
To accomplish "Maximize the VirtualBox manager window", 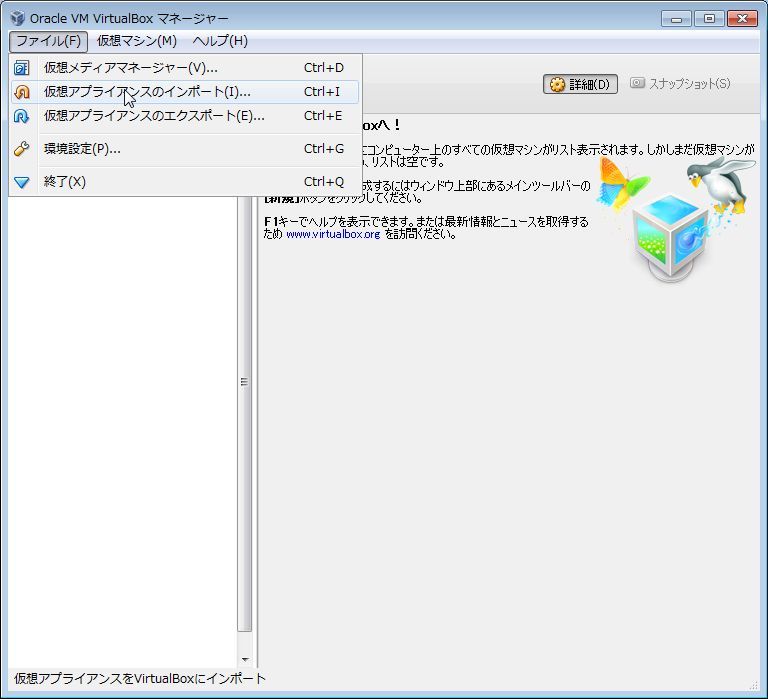I will coord(709,19).
